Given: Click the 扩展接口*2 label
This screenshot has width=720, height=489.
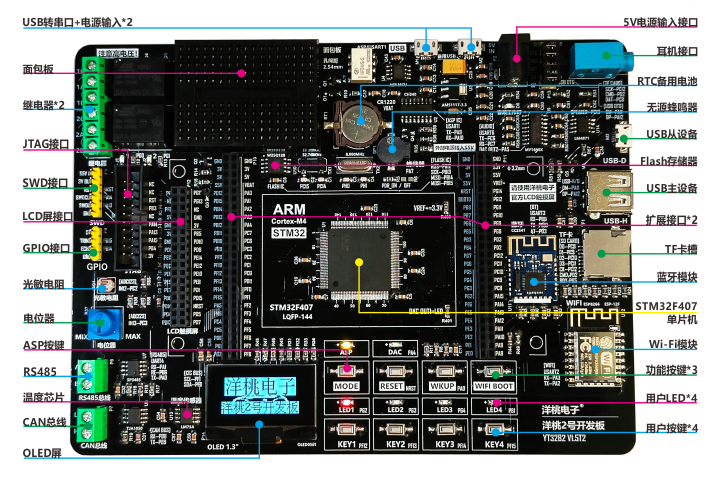Looking at the screenshot, I should [671, 220].
